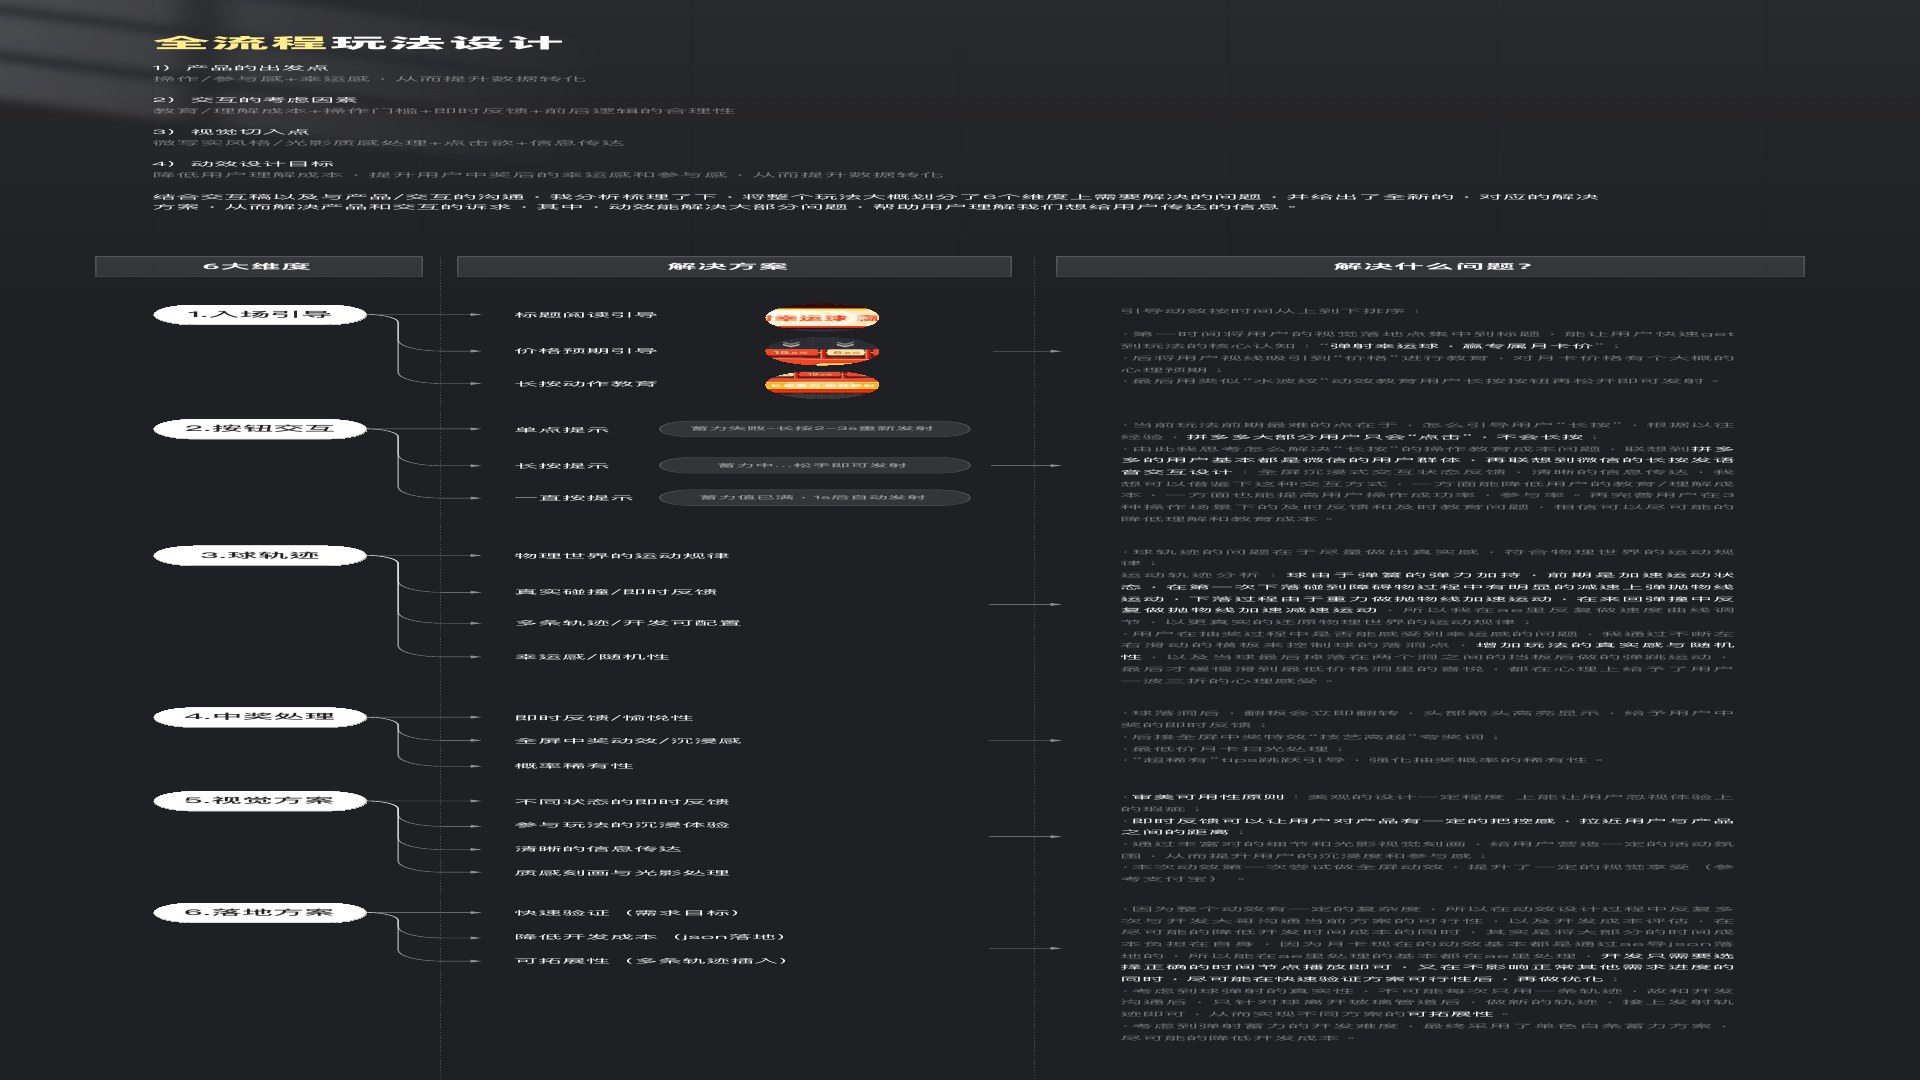This screenshot has height=1080, width=1920.
Task: Click the '长按提示' label
Action: click(x=562, y=466)
